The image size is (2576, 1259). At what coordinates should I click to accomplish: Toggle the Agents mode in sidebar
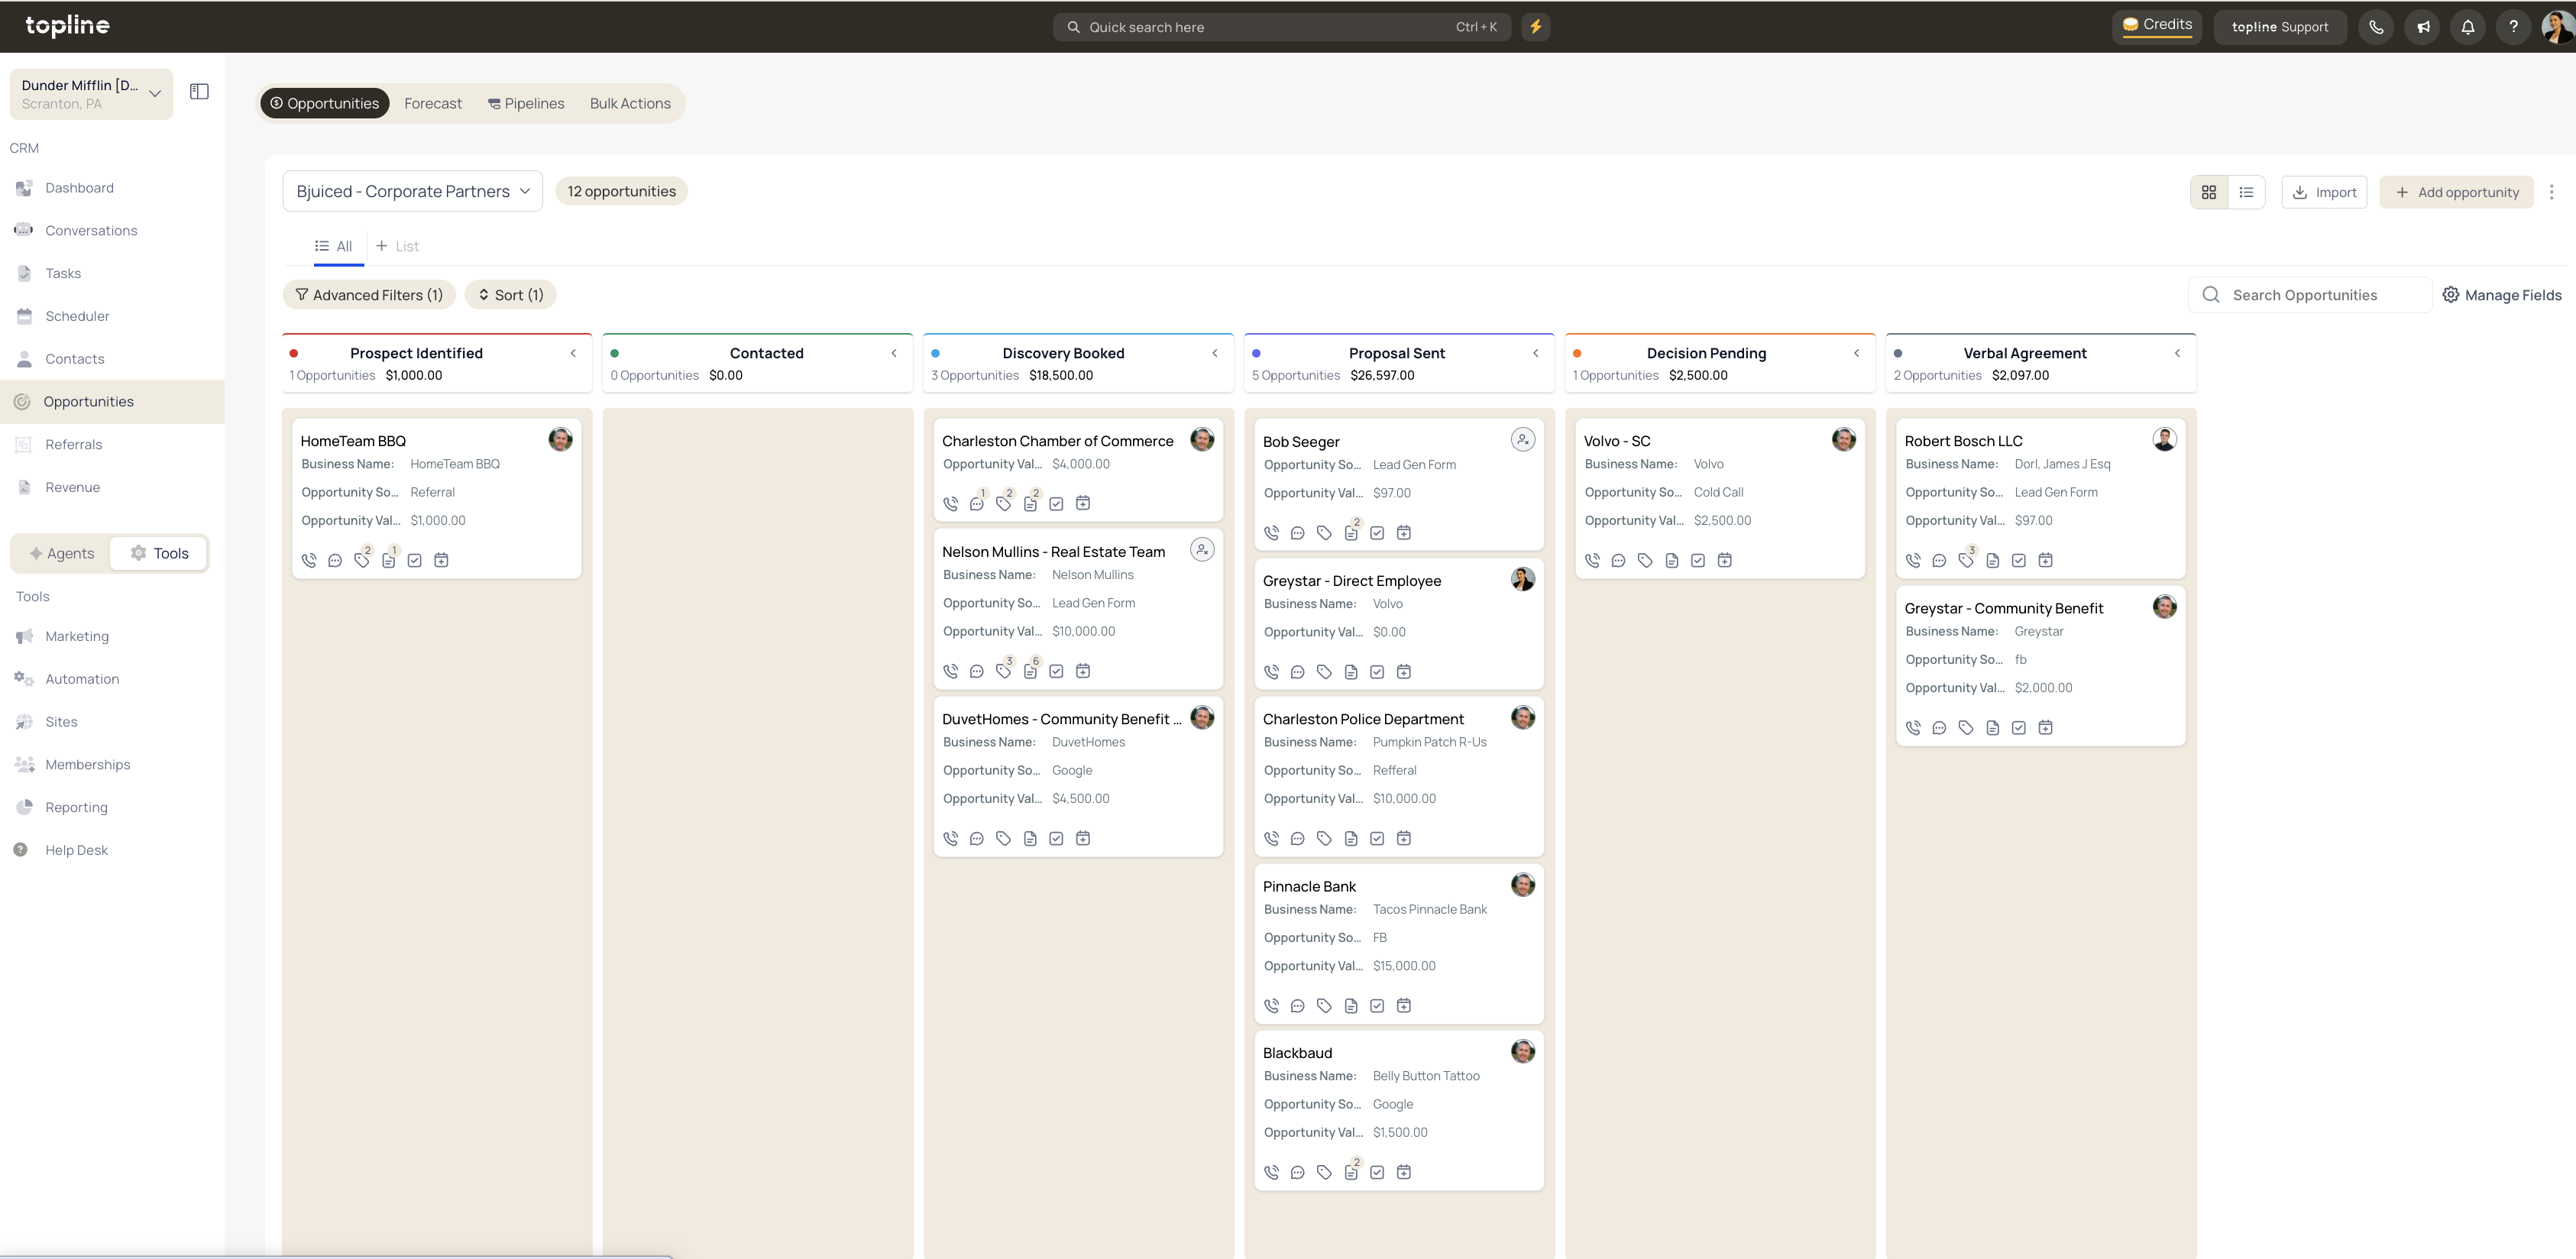pyautogui.click(x=62, y=554)
